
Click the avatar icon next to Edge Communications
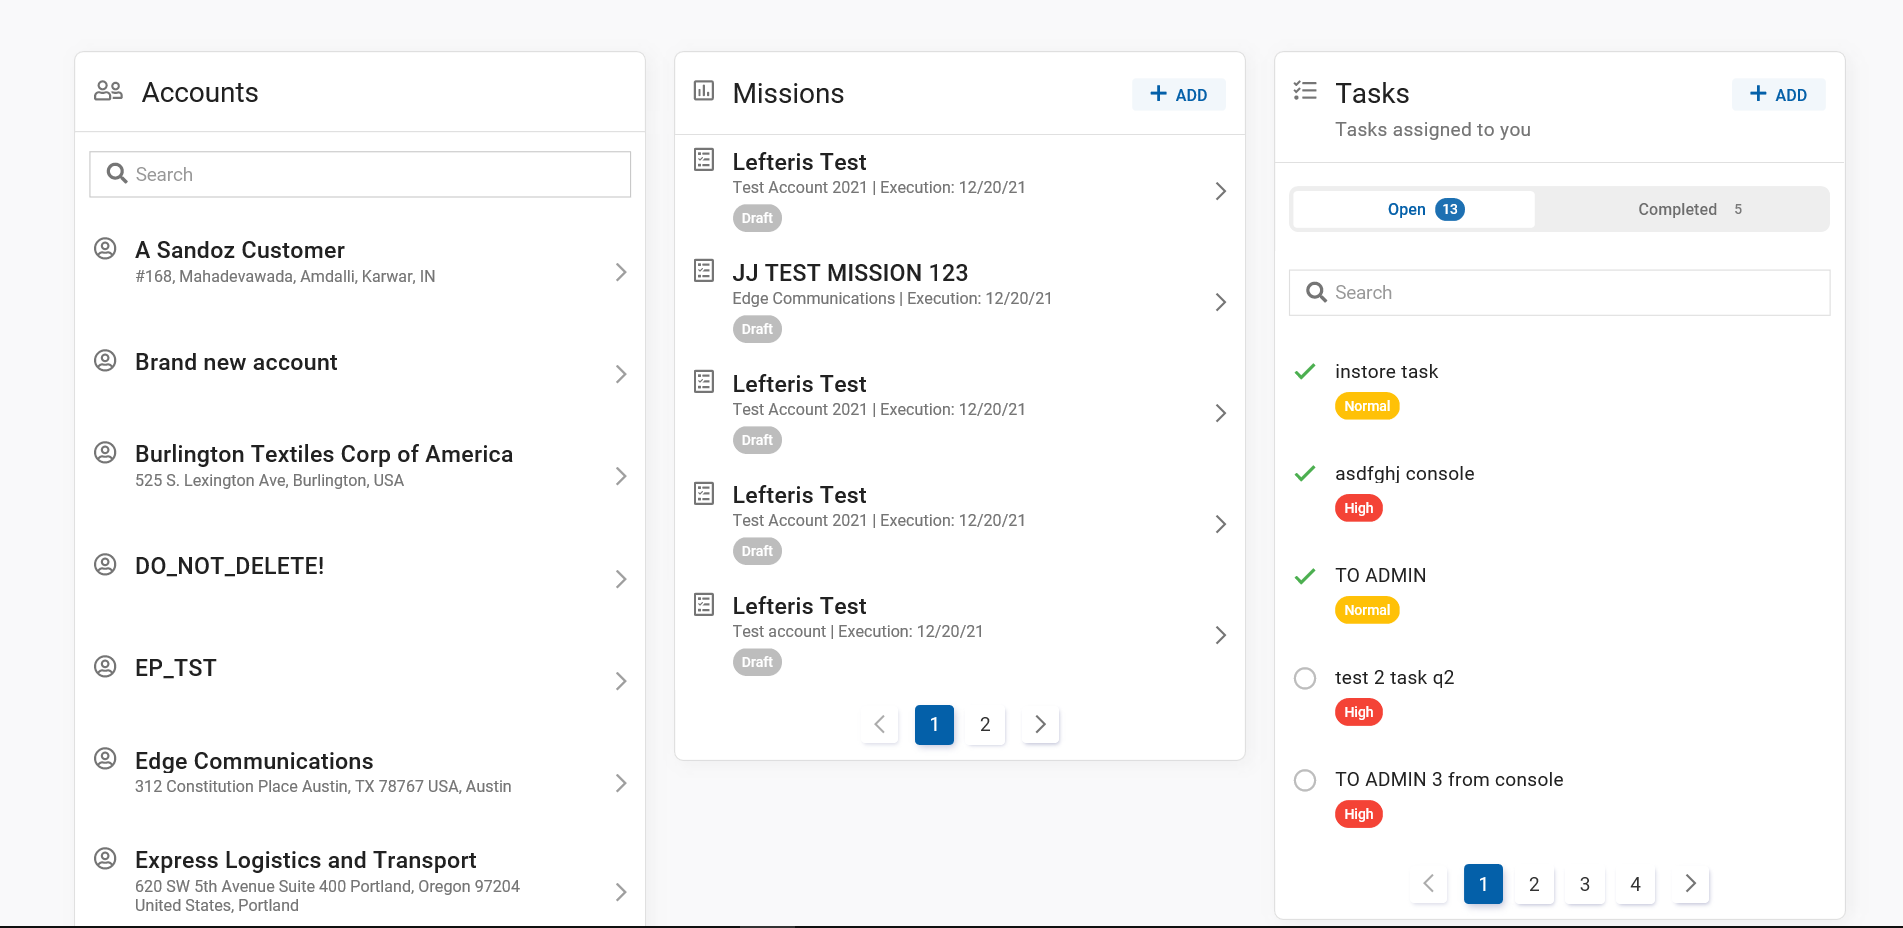(105, 758)
